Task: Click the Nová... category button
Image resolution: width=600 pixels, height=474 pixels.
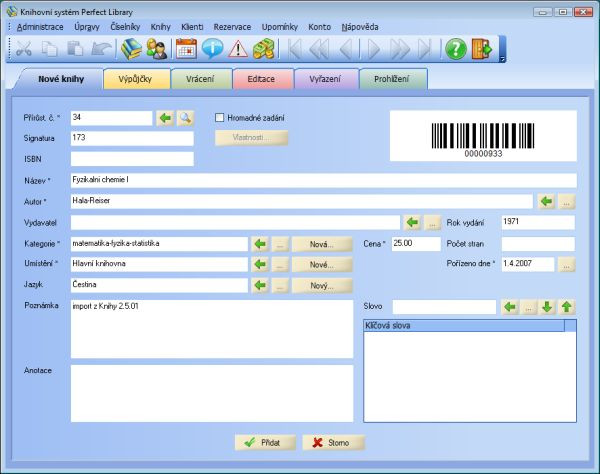Action: pos(322,244)
